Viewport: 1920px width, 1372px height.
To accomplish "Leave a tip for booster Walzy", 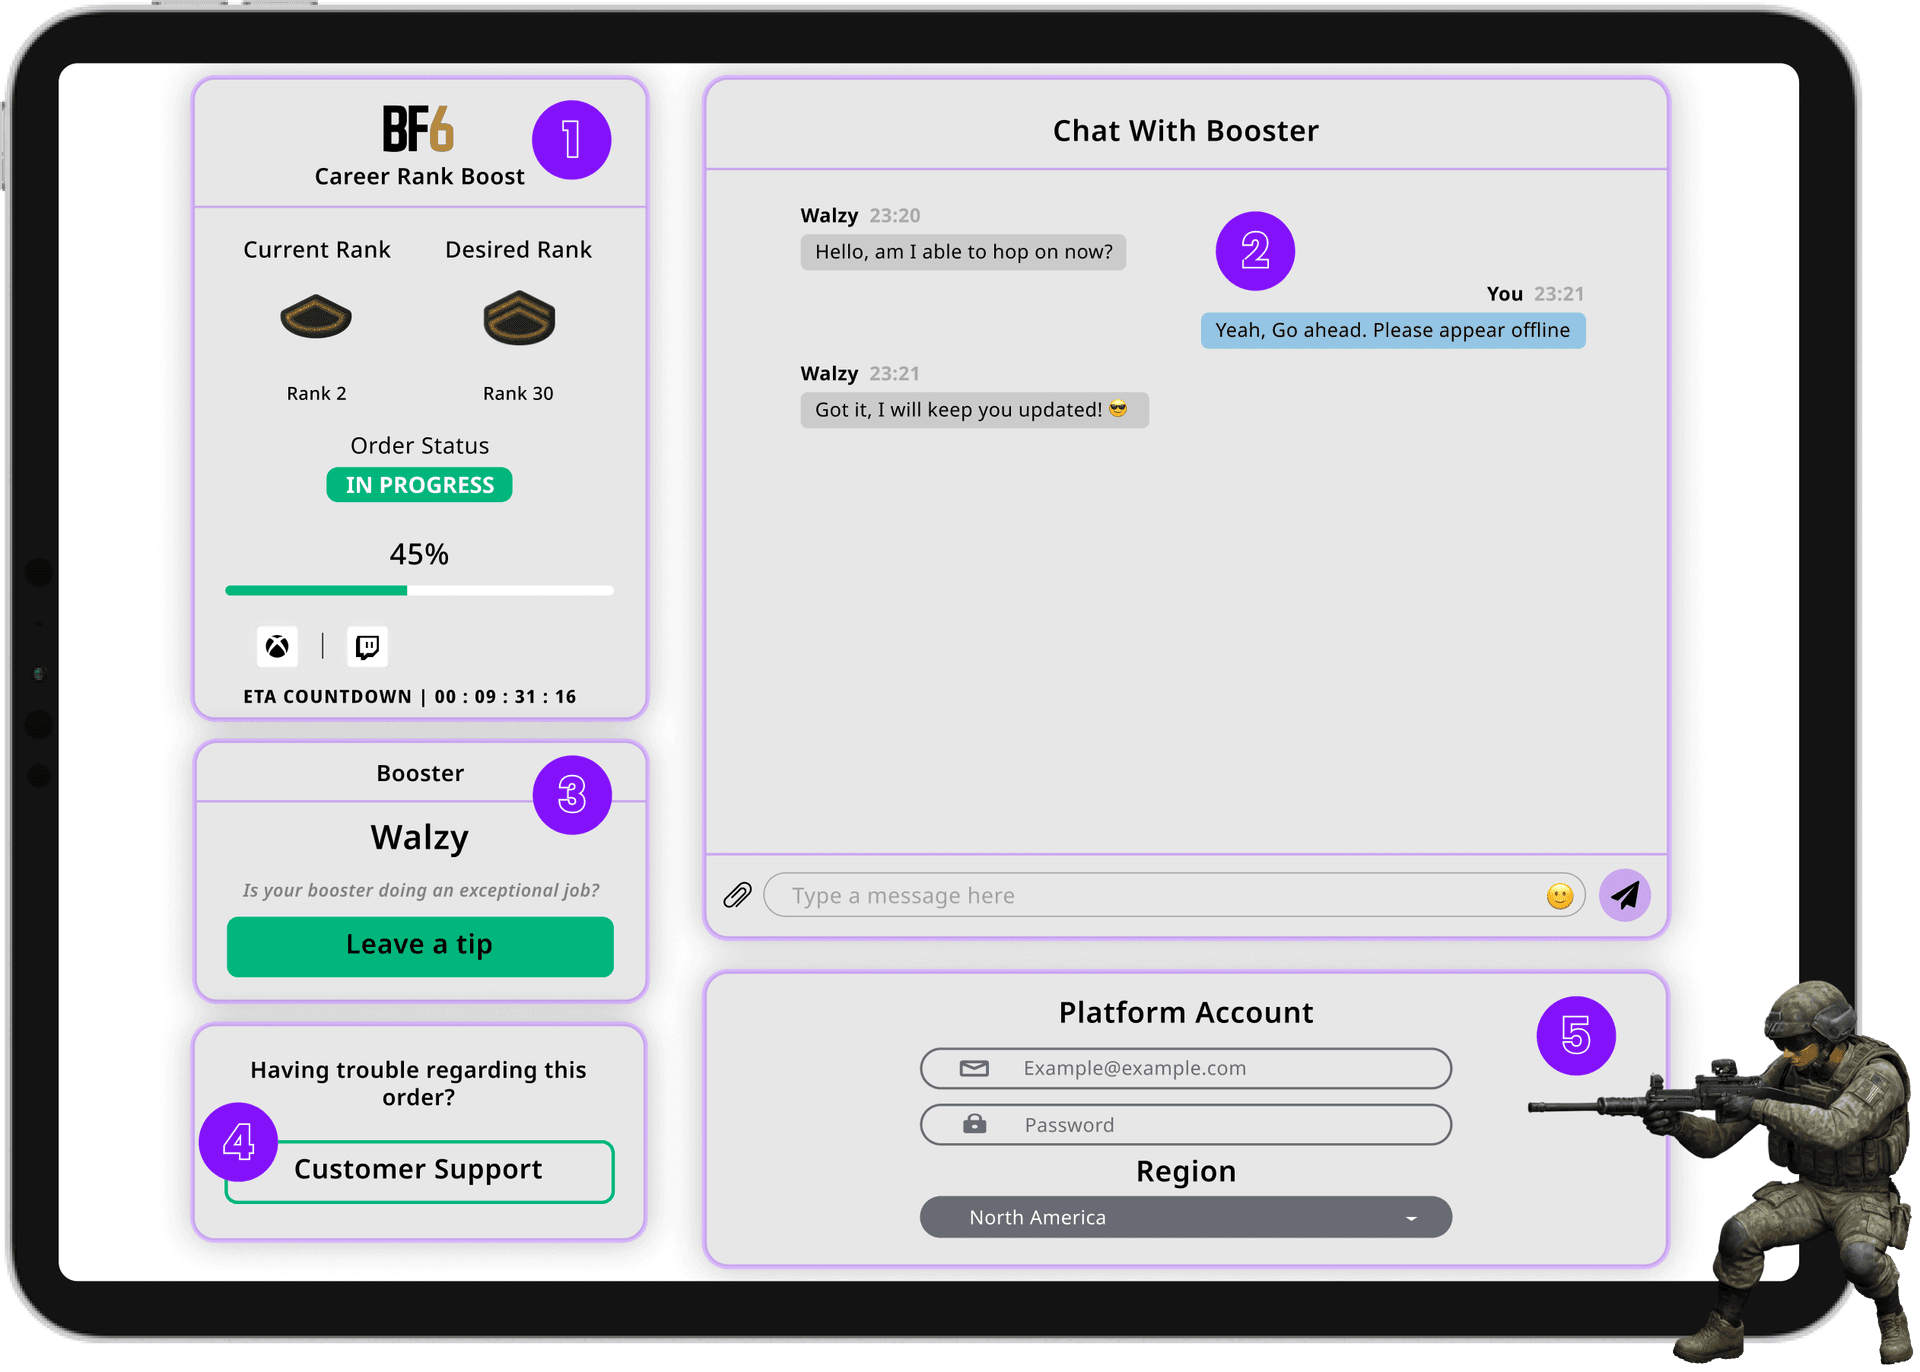I will pos(419,945).
